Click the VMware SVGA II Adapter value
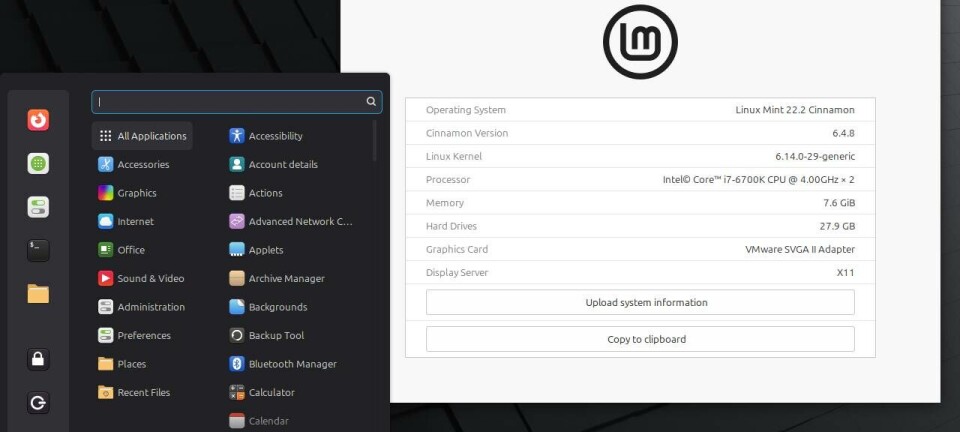960x432 pixels. coord(800,250)
